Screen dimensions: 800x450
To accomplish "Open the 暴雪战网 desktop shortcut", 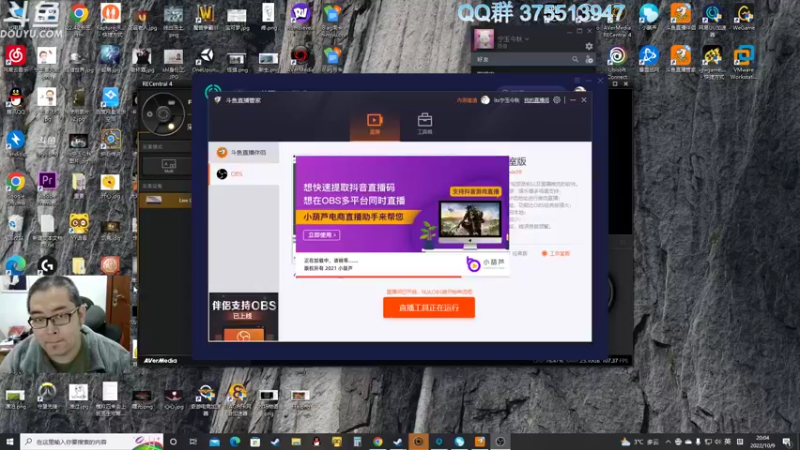I will click(648, 59).
